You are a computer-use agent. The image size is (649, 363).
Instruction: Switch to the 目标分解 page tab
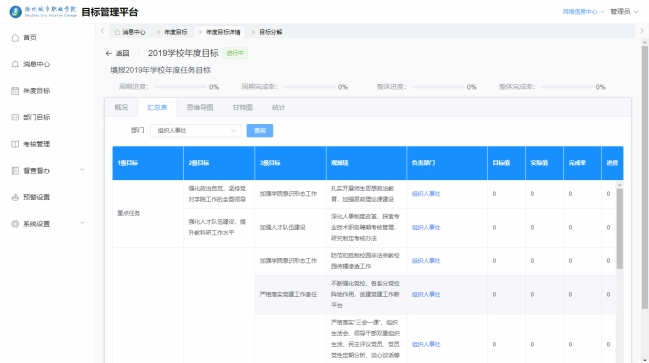[x=271, y=32]
